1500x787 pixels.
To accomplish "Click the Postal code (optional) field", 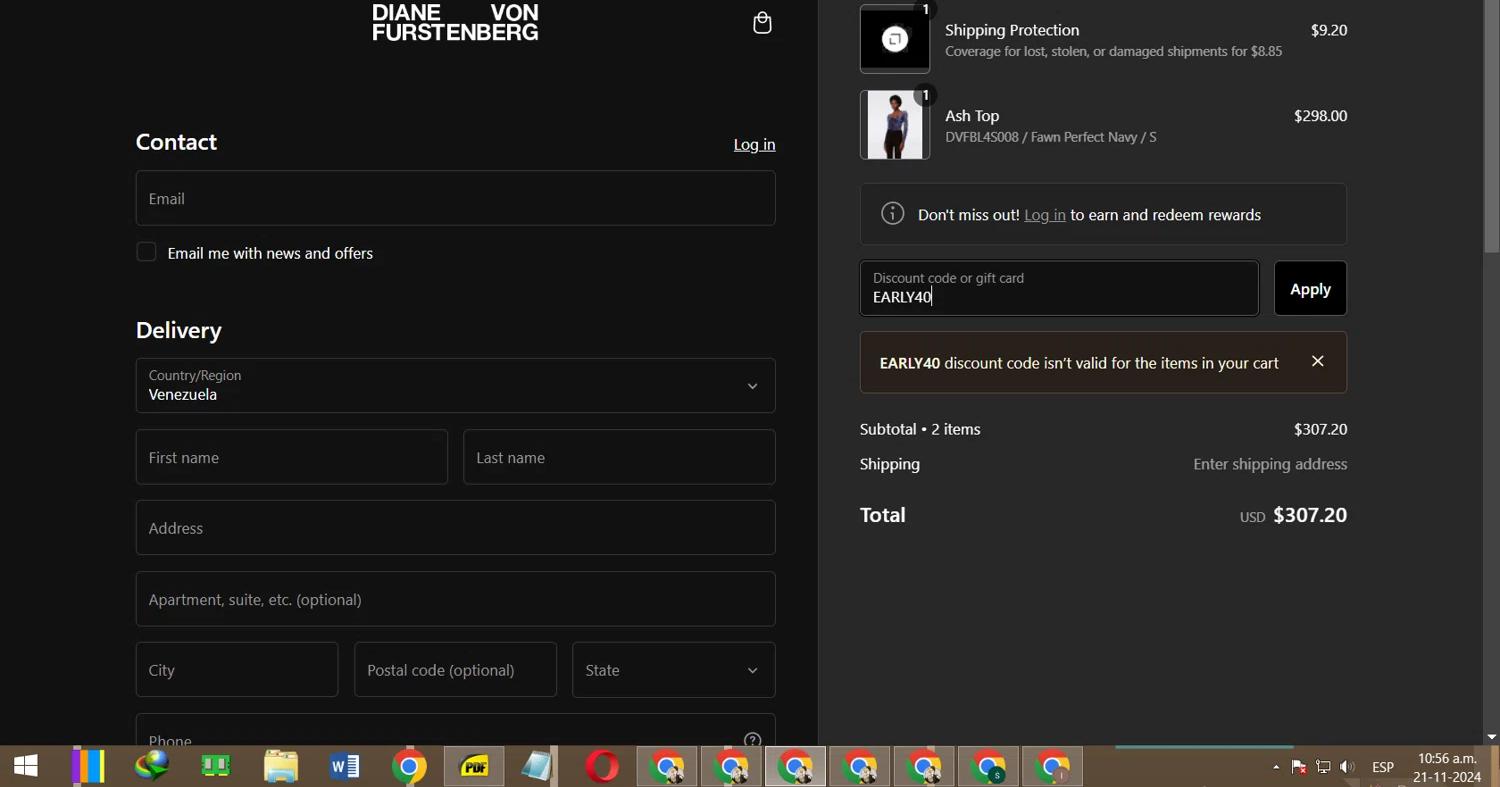I will click(x=455, y=670).
